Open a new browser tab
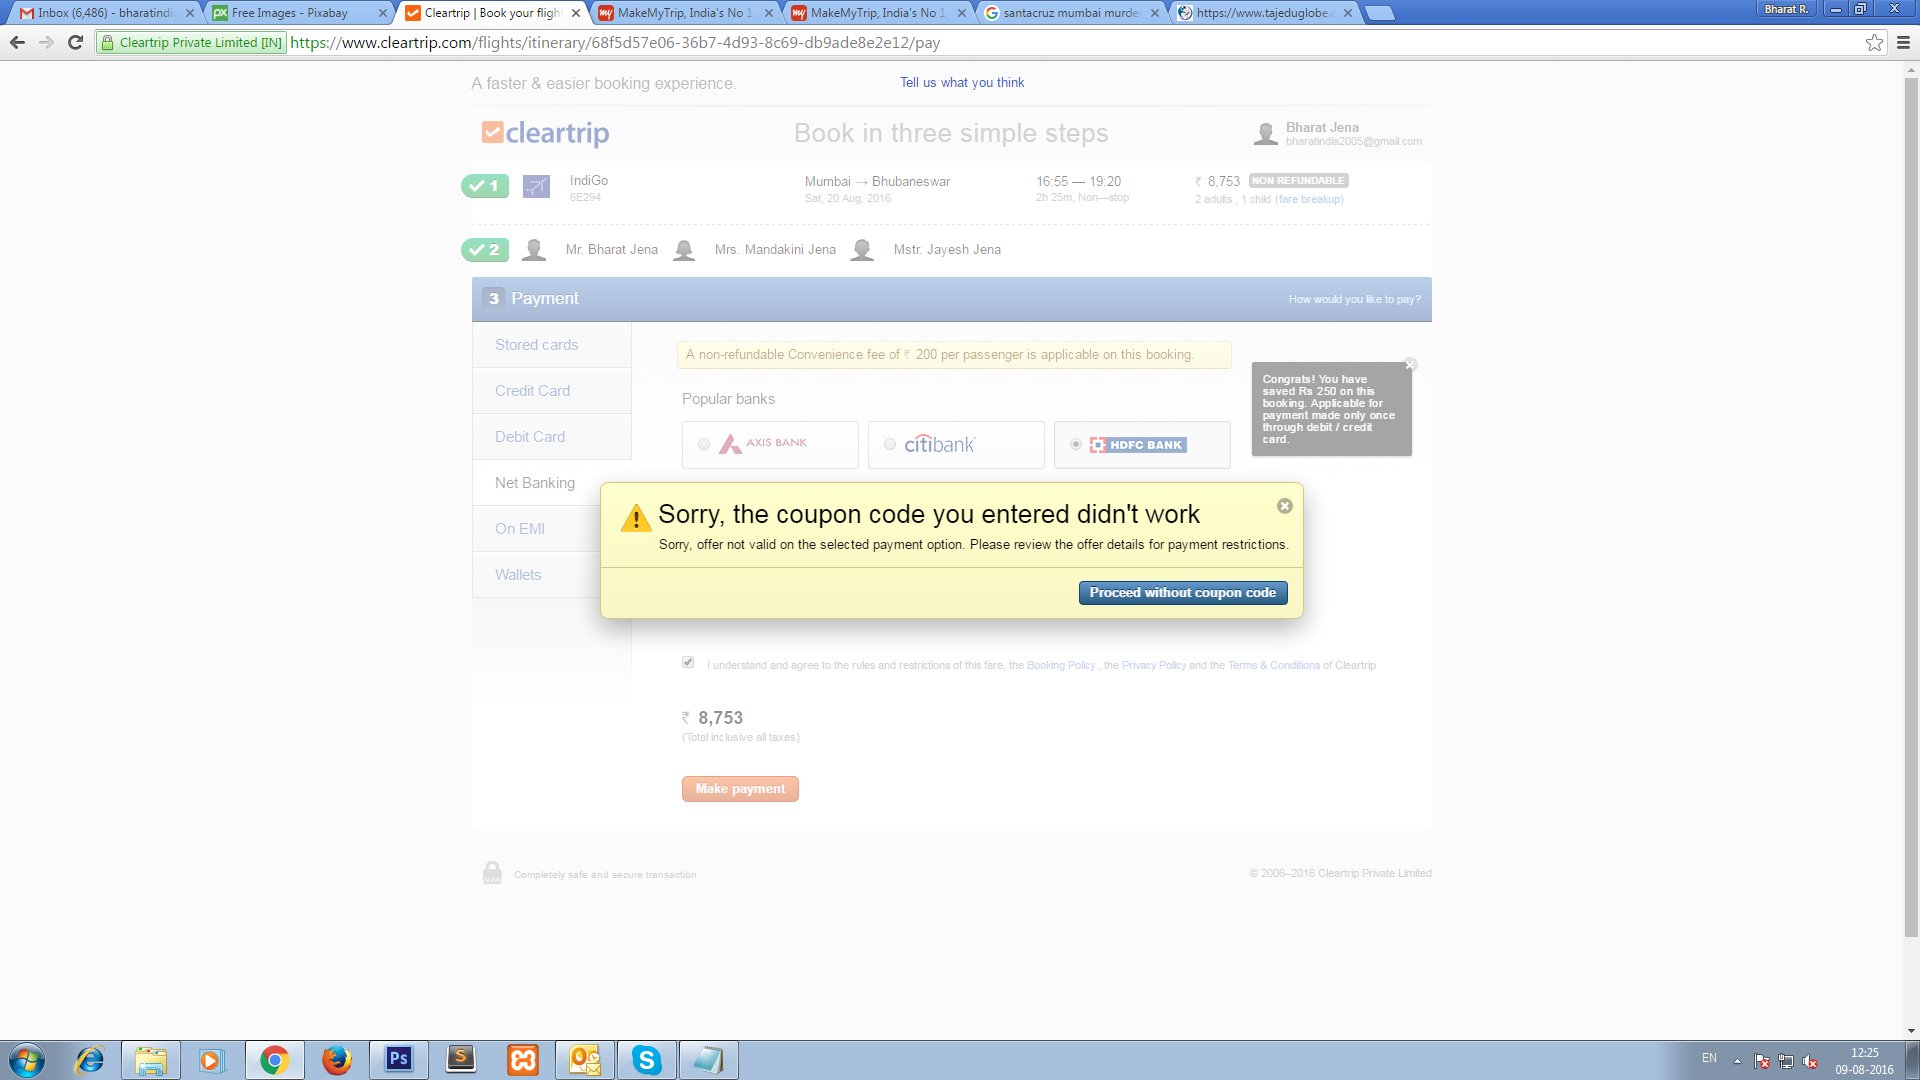The height and width of the screenshot is (1080, 1920). pos(1379,13)
